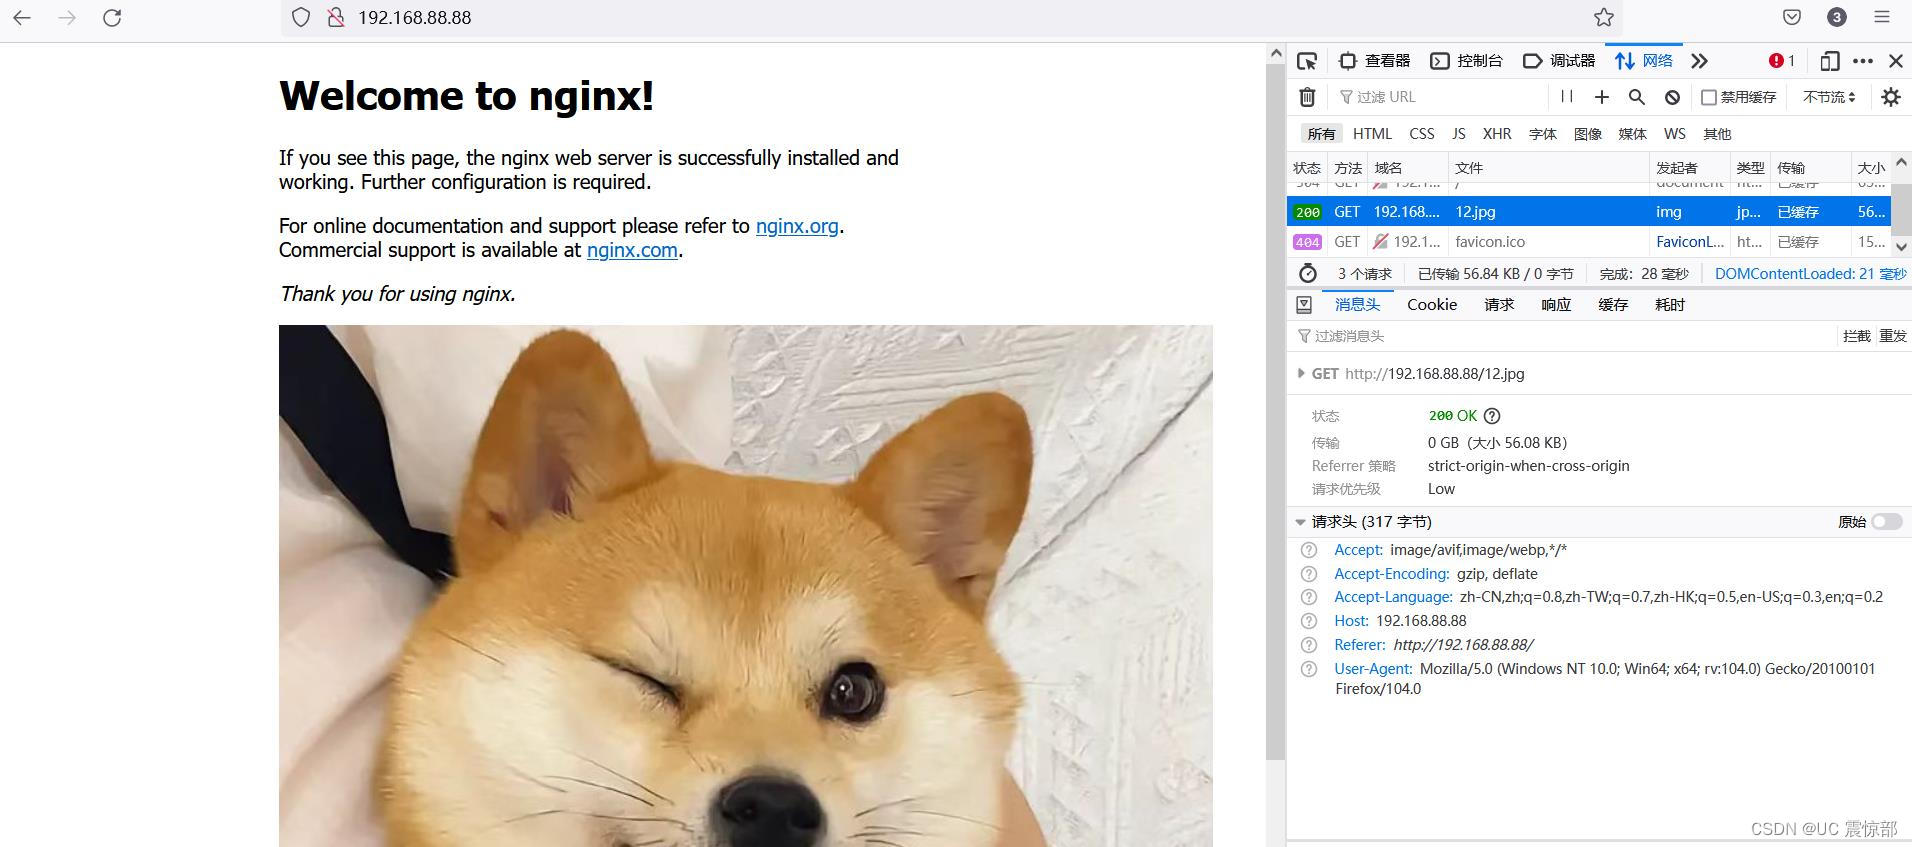The width and height of the screenshot is (1912, 847).
Task: Open the 请求 details tab
Action: tap(1499, 304)
